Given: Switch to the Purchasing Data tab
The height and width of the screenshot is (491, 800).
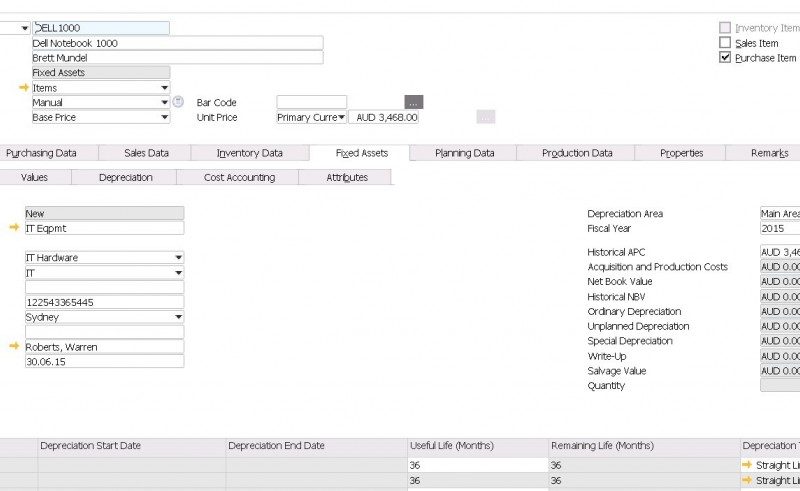Looking at the screenshot, I should [49, 153].
